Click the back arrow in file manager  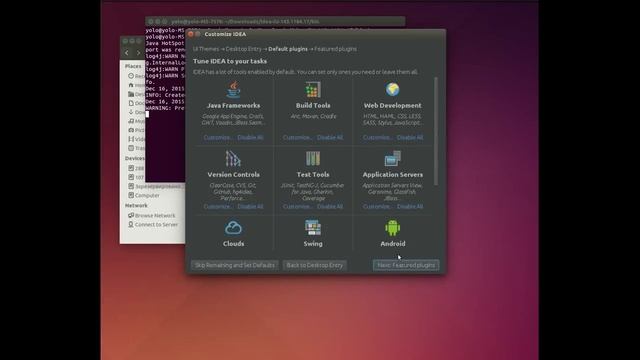pyautogui.click(x=127, y=53)
